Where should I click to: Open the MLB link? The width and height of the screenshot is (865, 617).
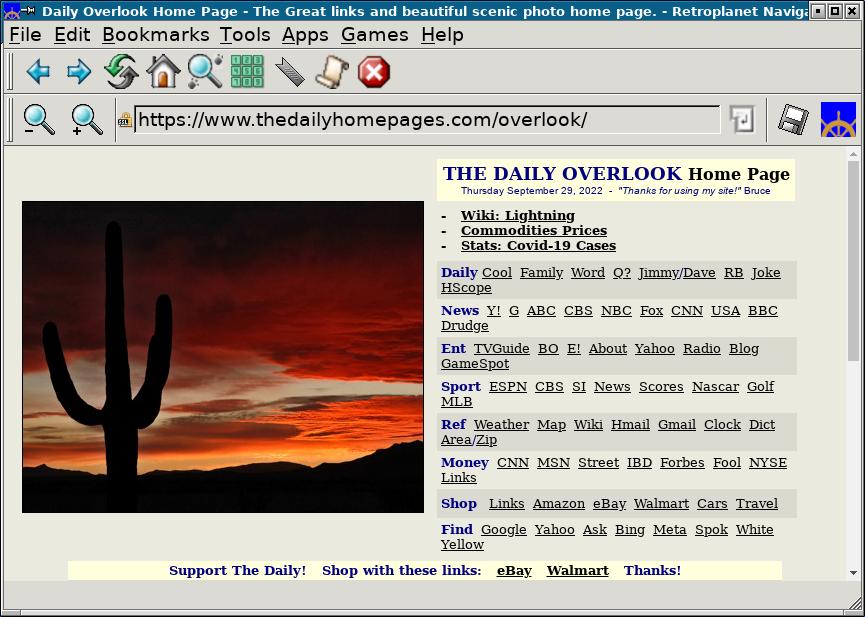456,402
